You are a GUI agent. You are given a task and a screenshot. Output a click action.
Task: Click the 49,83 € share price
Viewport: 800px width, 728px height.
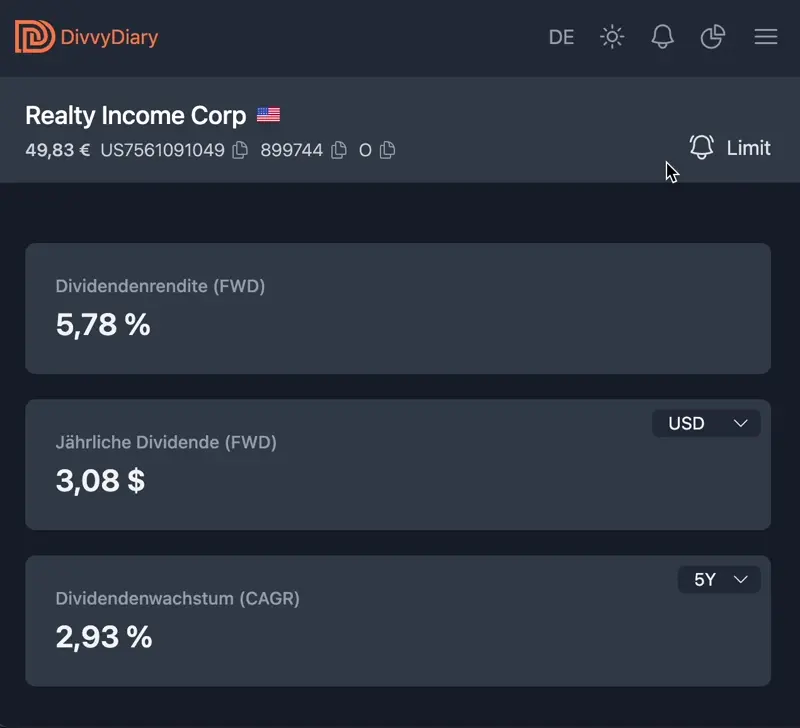click(x=57, y=150)
